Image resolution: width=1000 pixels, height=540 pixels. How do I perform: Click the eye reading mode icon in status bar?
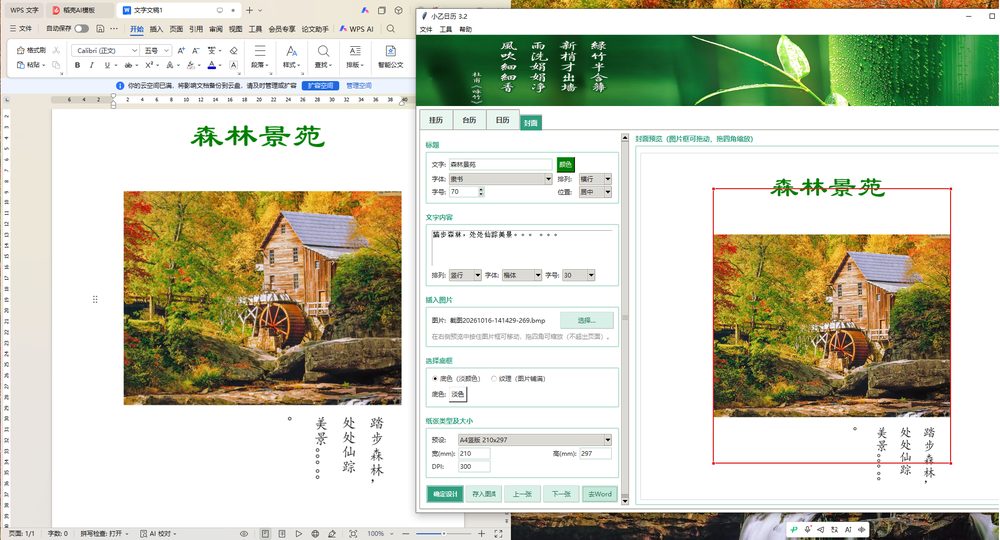(x=244, y=534)
